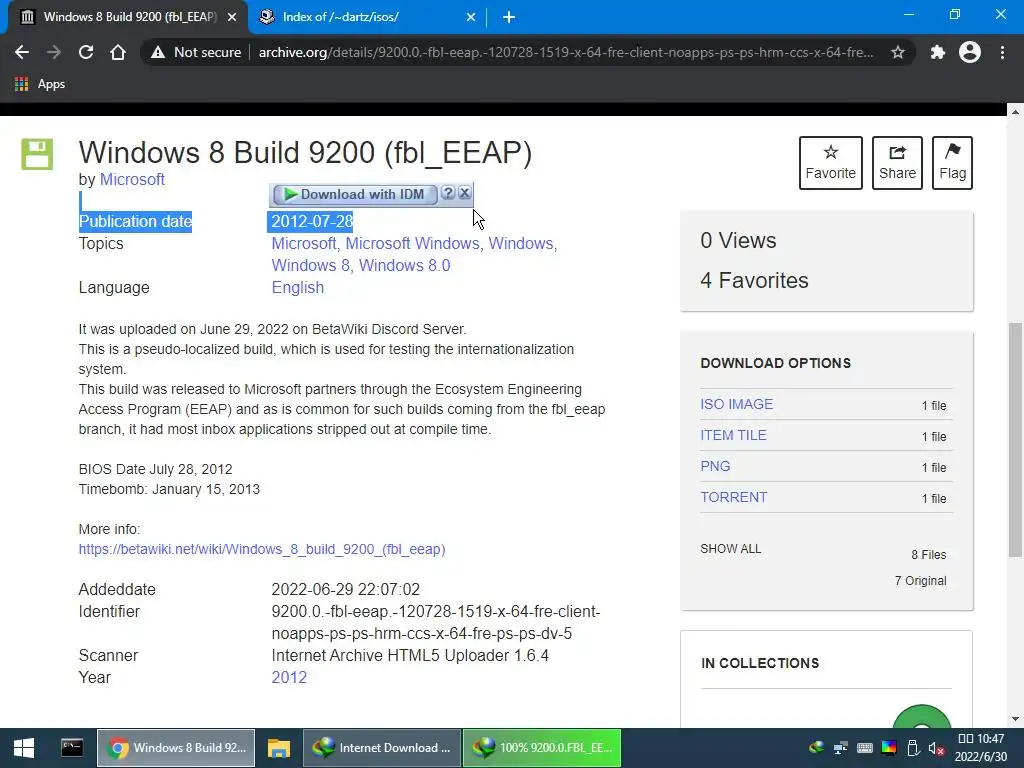Click the page vertical scrollbar thumb
The image size is (1024, 768).
(1015, 440)
